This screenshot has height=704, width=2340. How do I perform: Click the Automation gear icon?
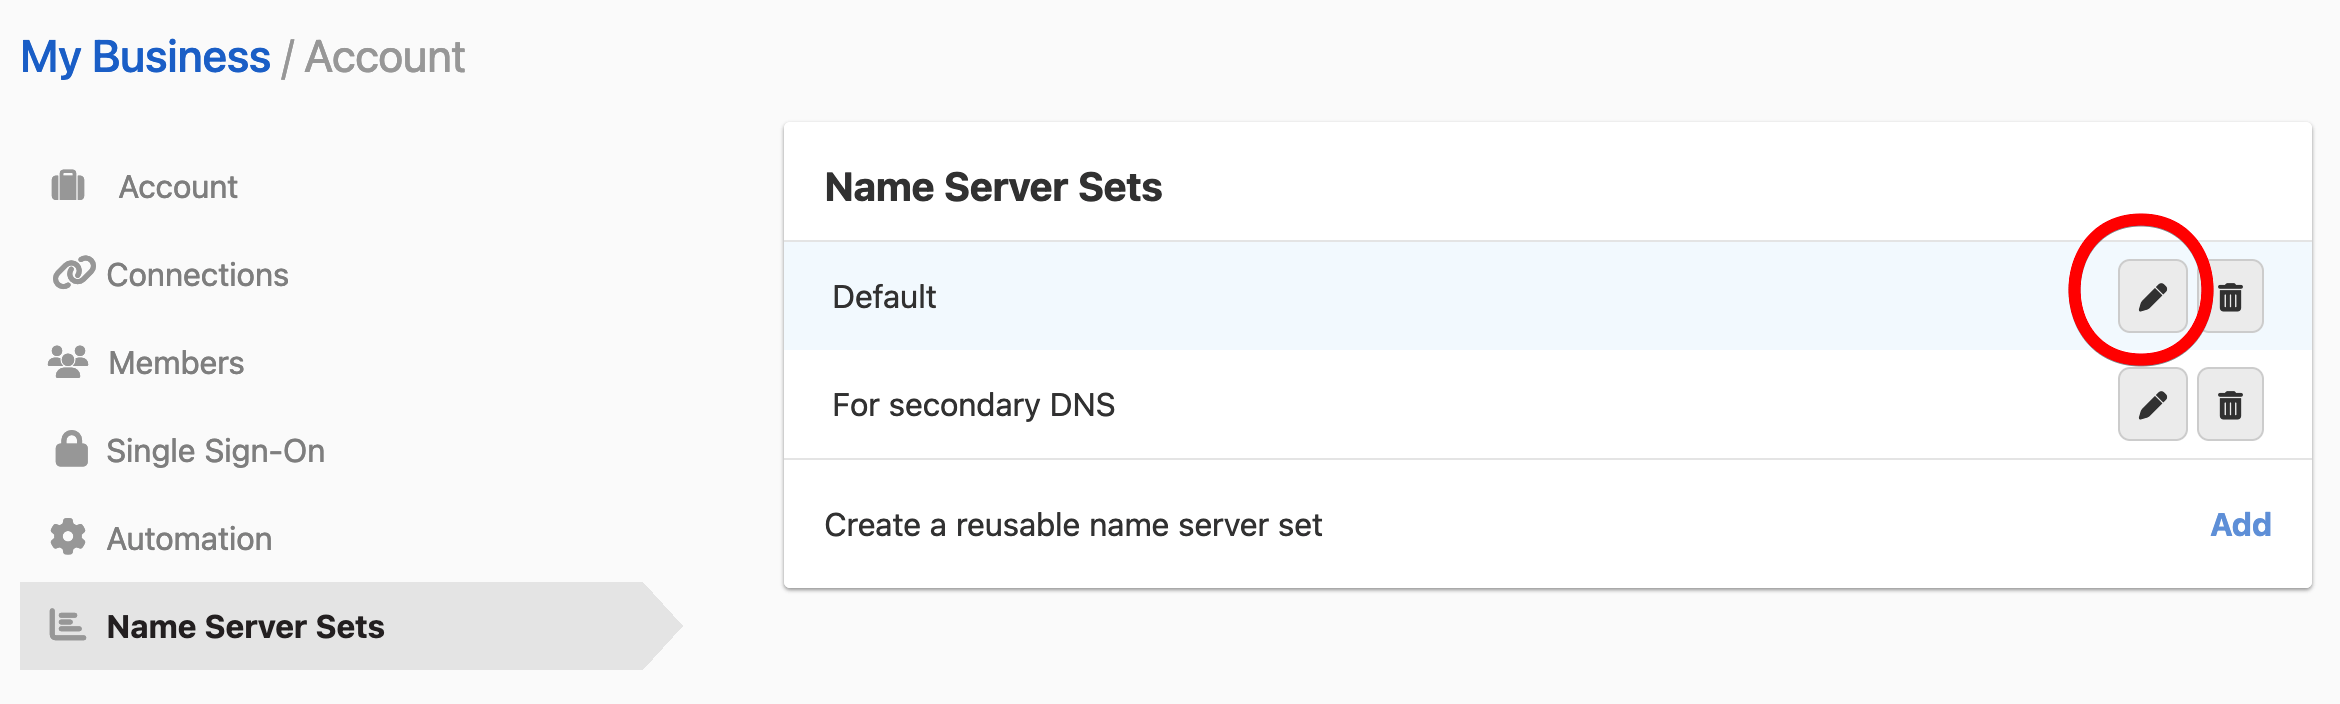68,537
